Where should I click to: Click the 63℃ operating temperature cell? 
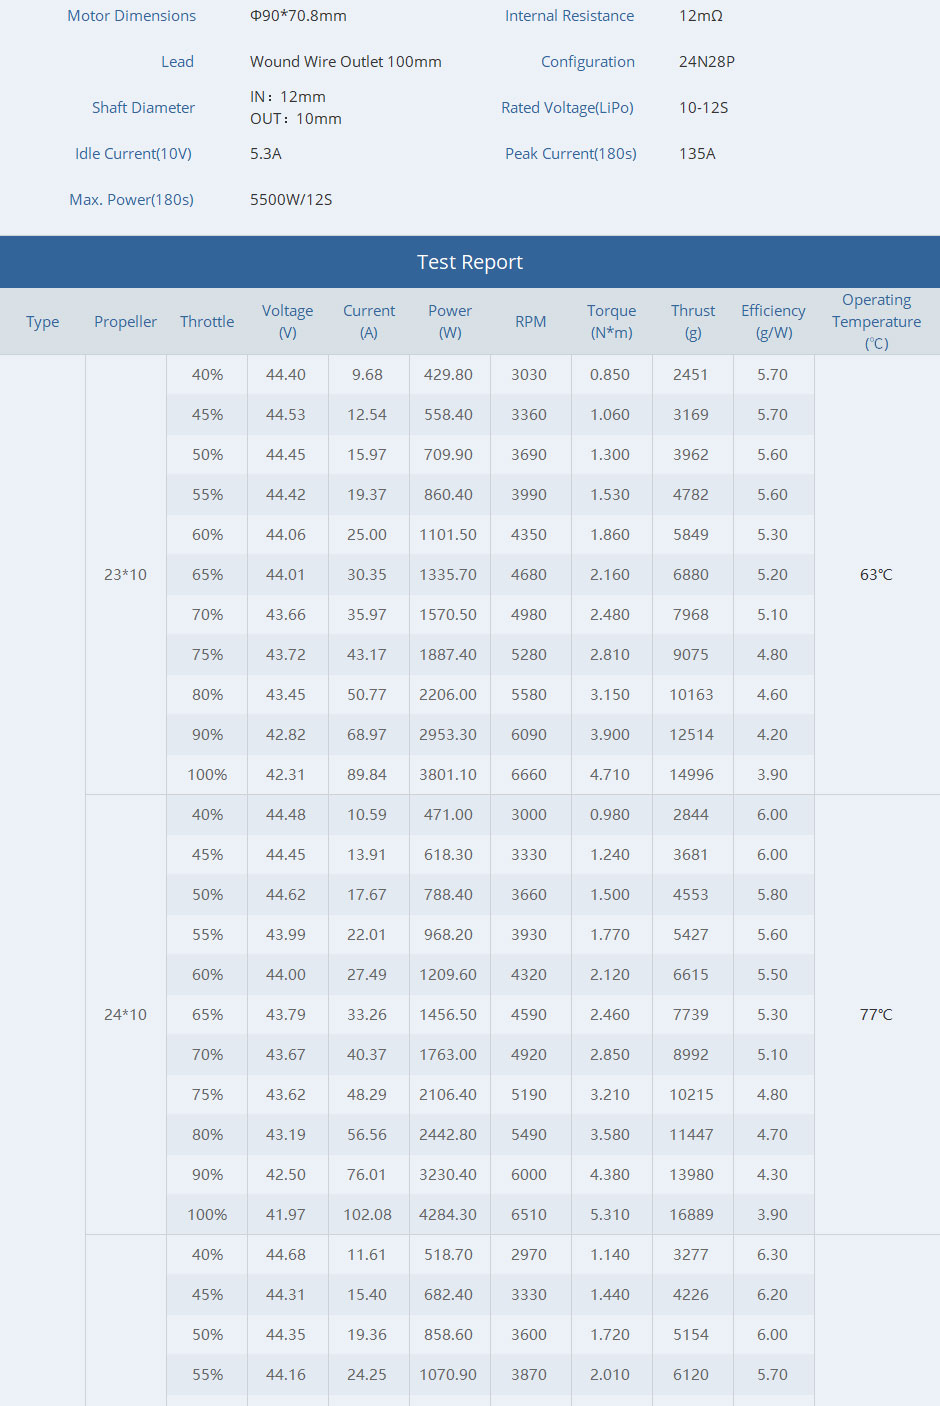click(x=876, y=575)
